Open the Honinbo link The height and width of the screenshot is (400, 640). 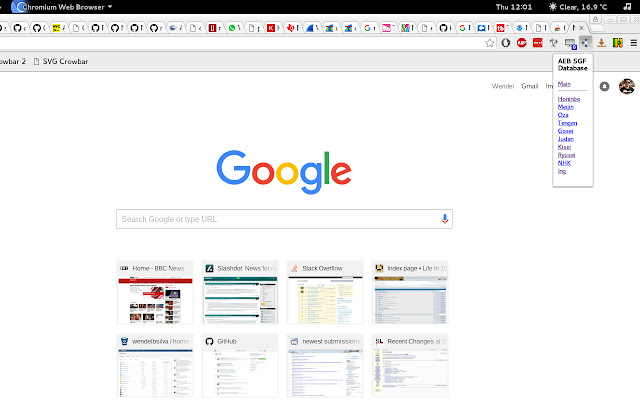coord(569,99)
